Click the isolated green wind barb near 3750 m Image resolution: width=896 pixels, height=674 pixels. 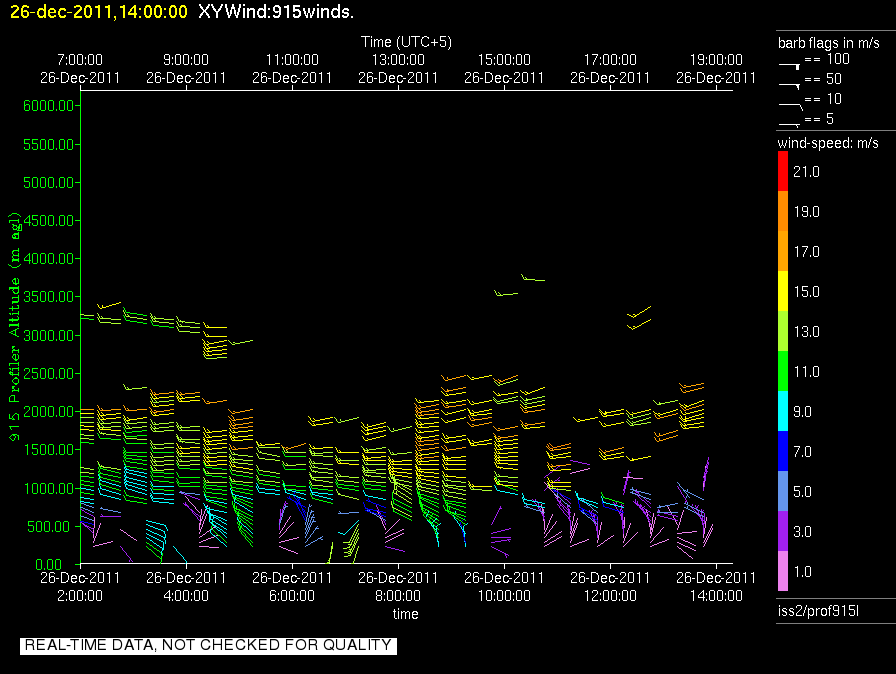coord(533,278)
